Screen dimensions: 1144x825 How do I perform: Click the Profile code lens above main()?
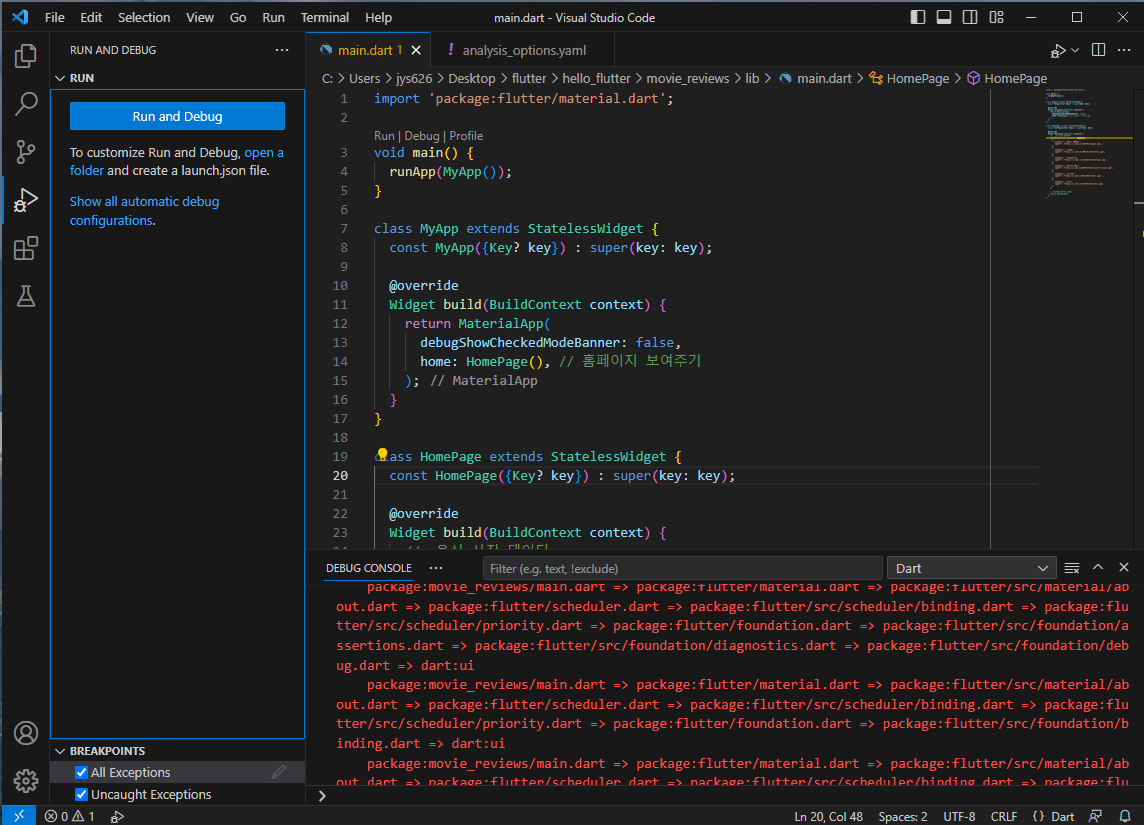click(466, 136)
